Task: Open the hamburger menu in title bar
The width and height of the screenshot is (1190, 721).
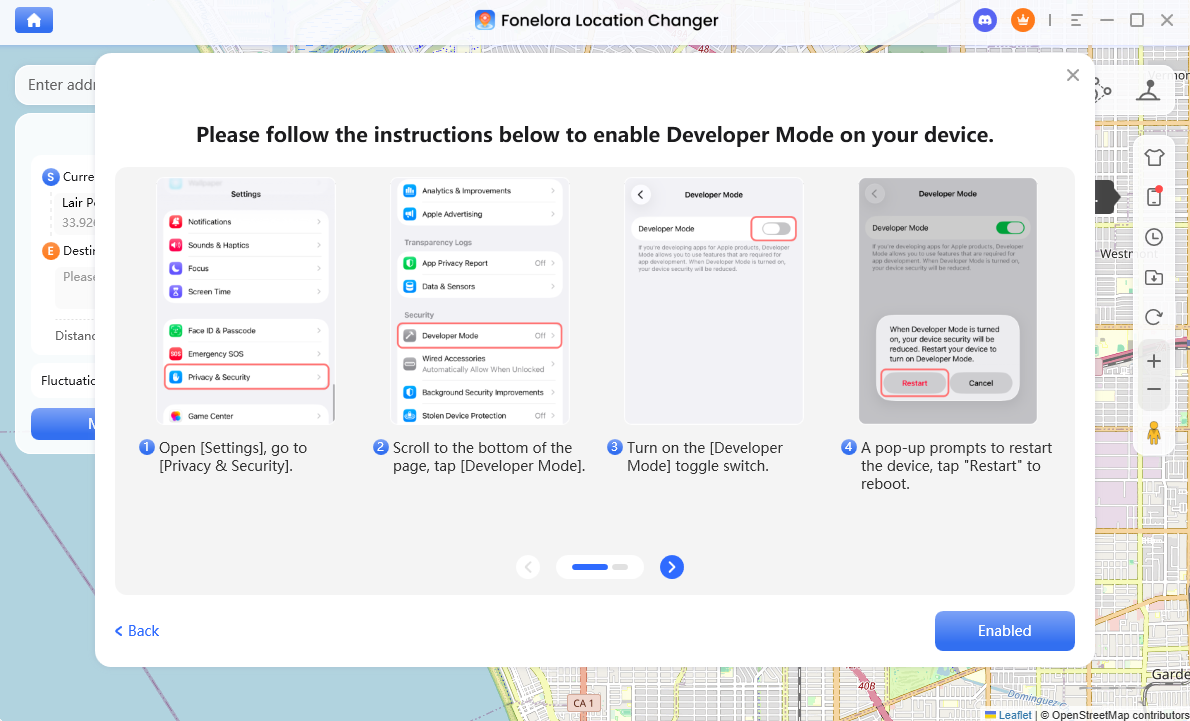Action: click(1076, 20)
